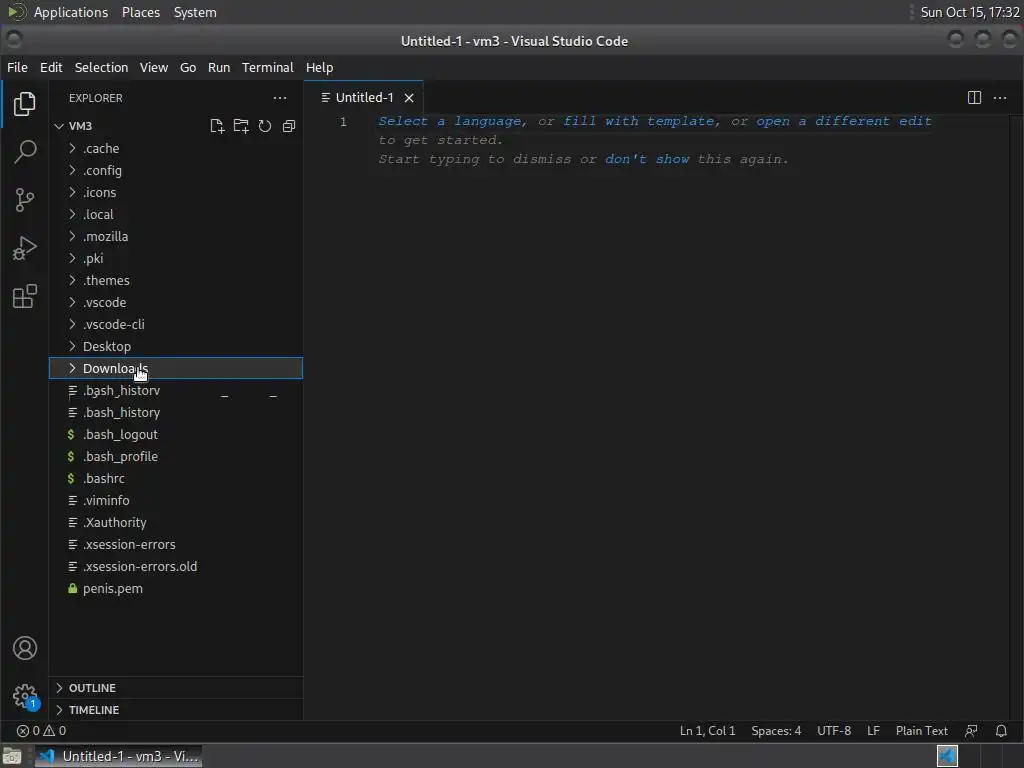Split the editor to the right
The image size is (1024, 768).
point(974,98)
